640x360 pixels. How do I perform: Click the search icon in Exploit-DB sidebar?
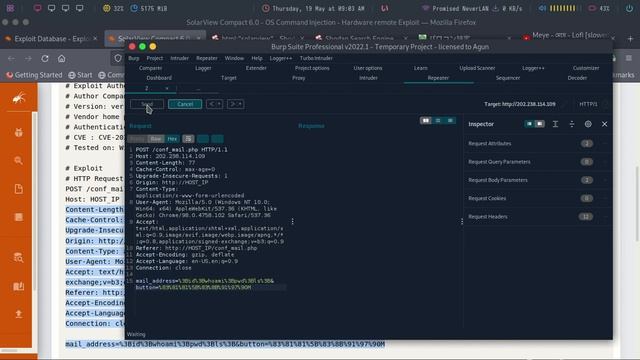tap(18, 160)
